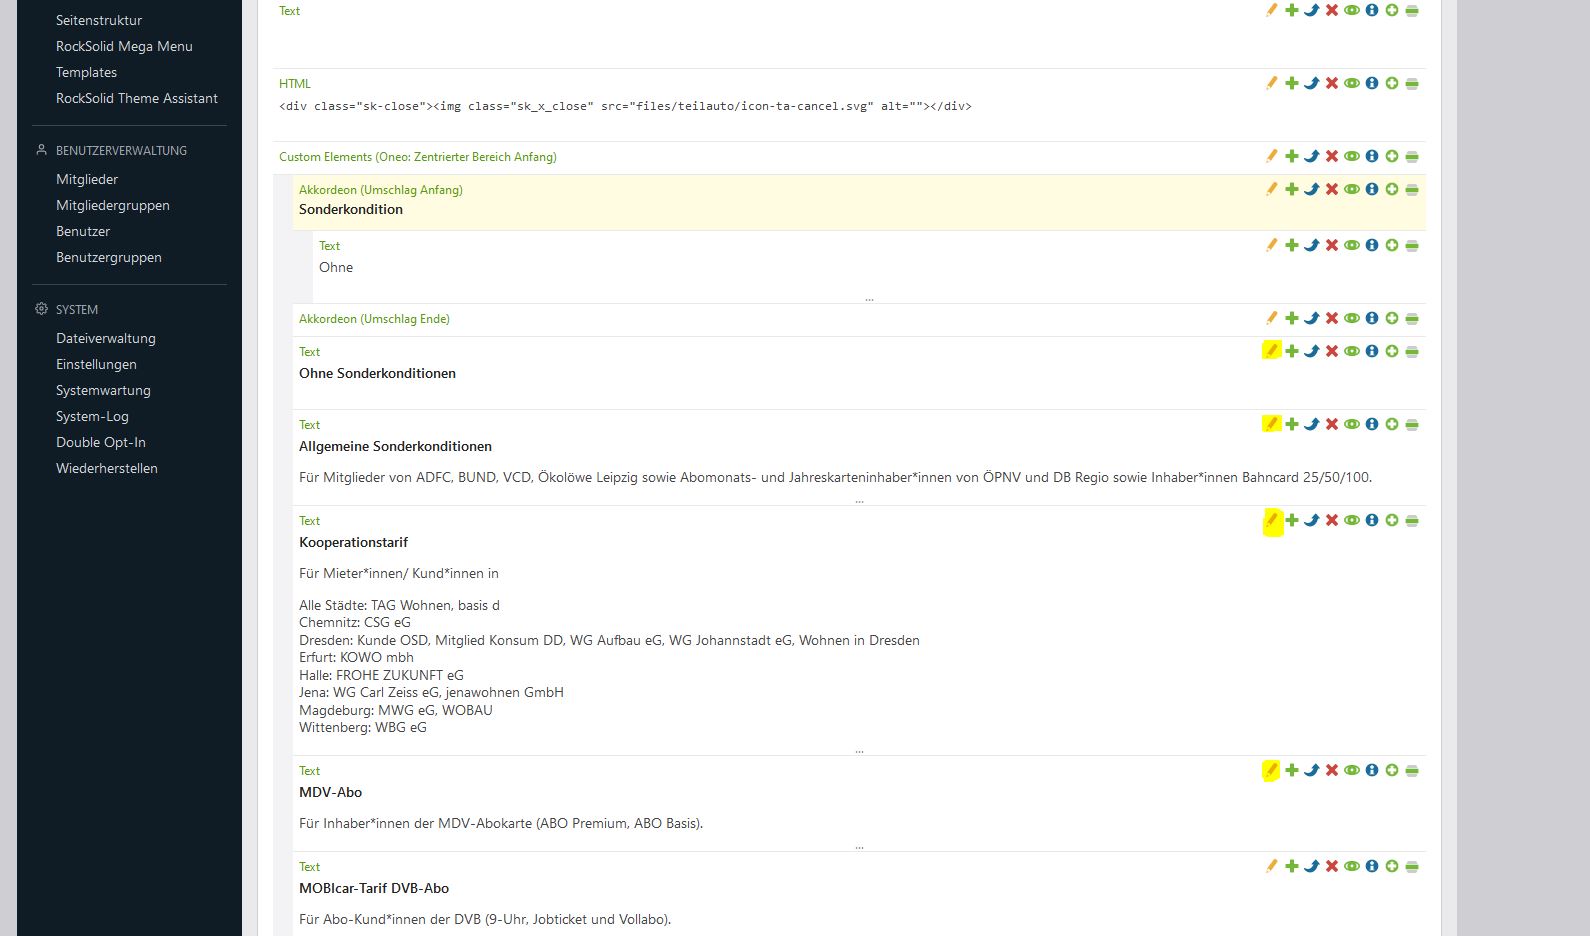Click drag handle of Akkordeon (Umschlag Ende)
The width and height of the screenshot is (1590, 936).
point(1411,319)
